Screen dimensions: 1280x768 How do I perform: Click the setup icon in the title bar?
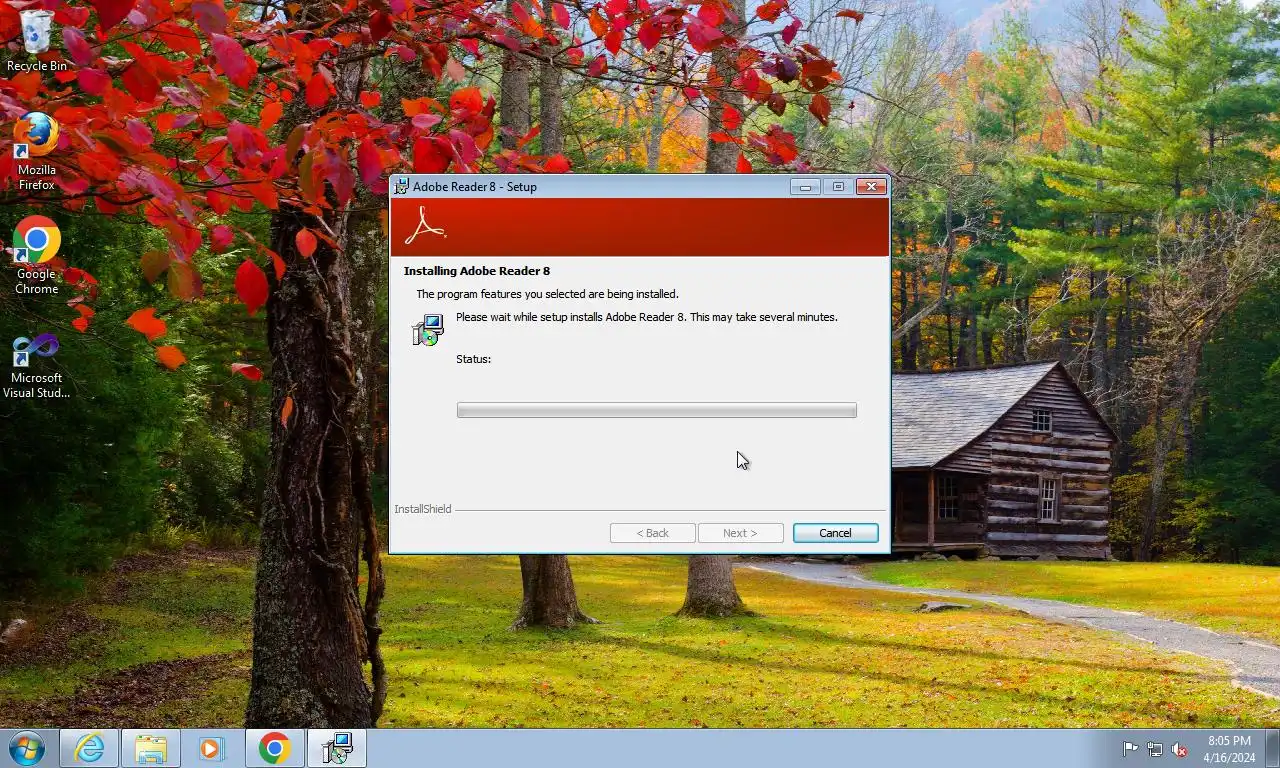402,186
